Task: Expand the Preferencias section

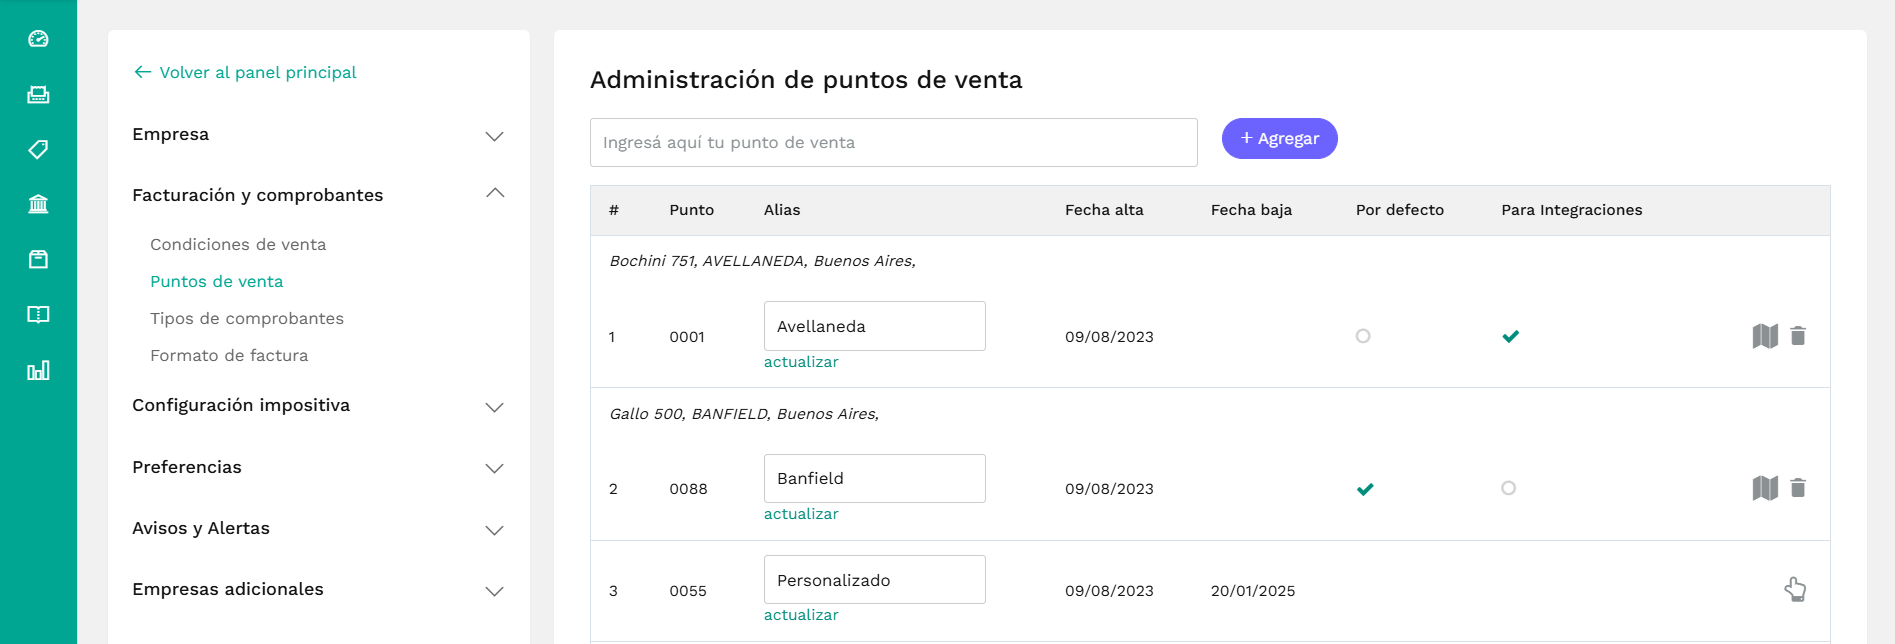Action: pos(494,468)
